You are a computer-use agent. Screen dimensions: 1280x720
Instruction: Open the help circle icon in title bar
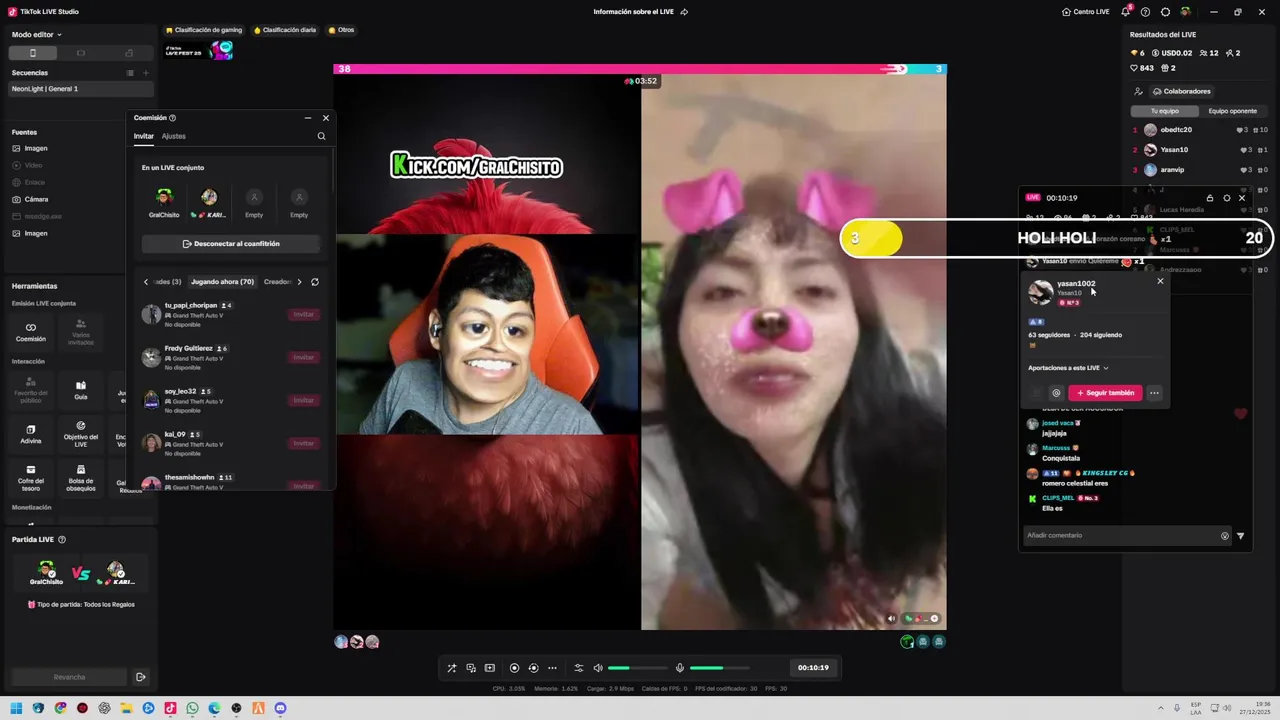pyautogui.click(x=1146, y=12)
